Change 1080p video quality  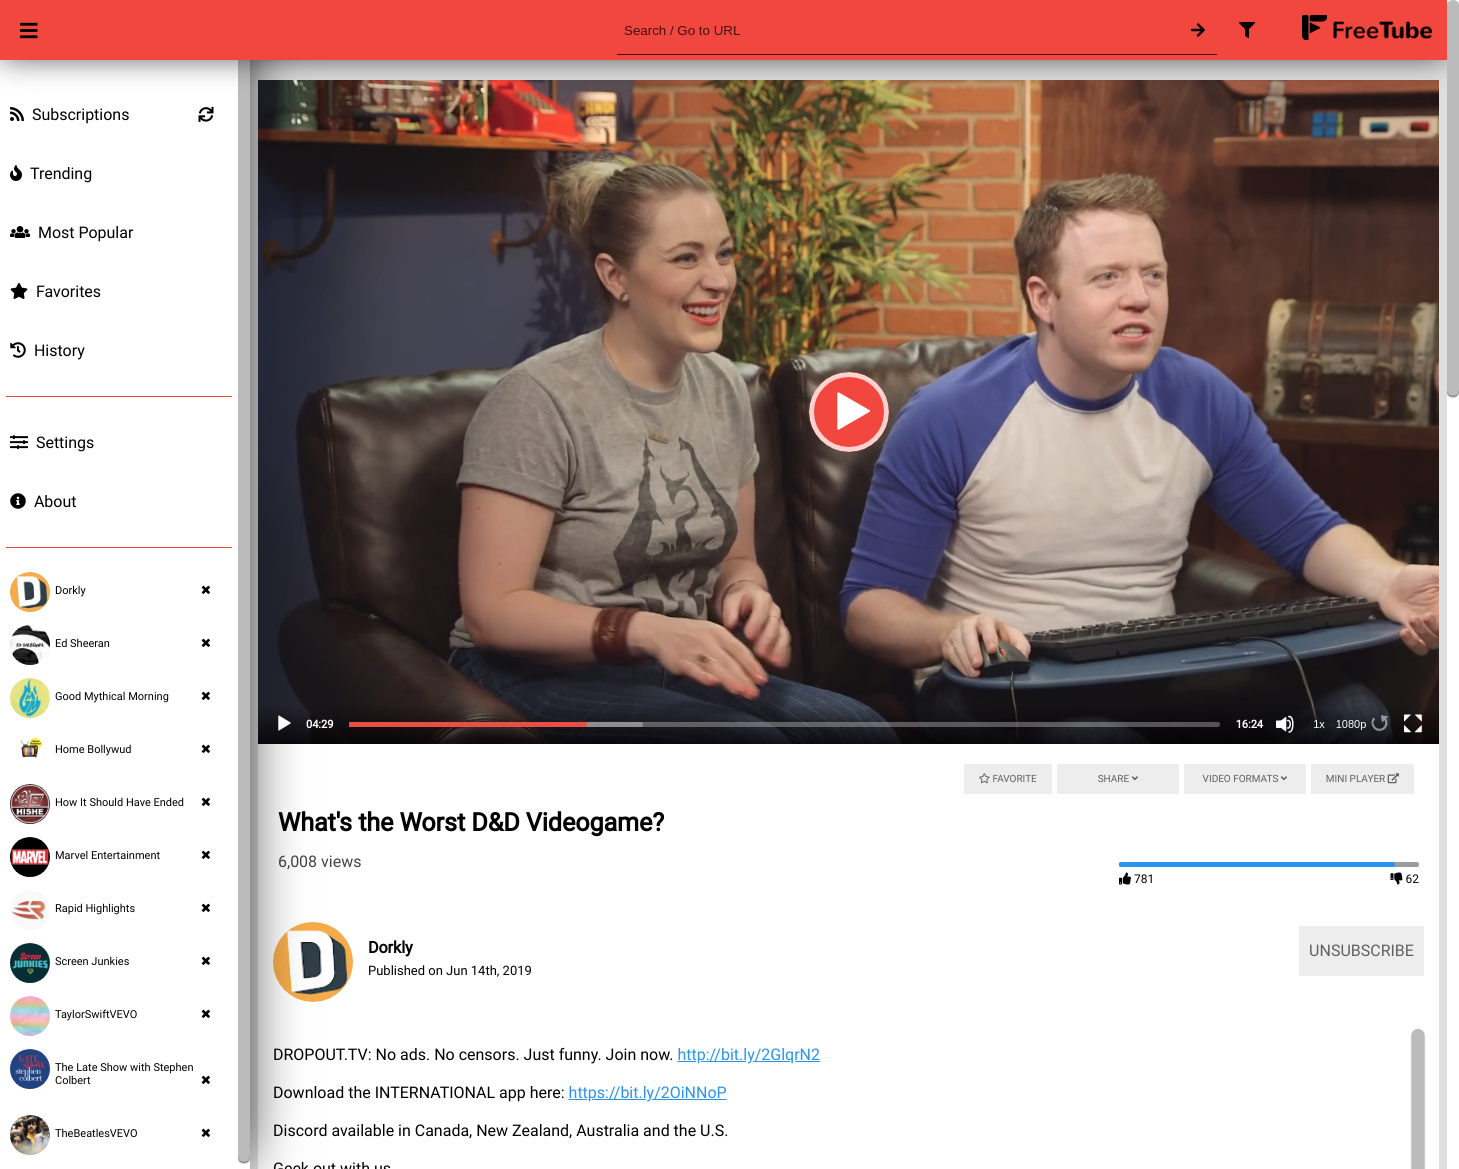(x=1351, y=724)
